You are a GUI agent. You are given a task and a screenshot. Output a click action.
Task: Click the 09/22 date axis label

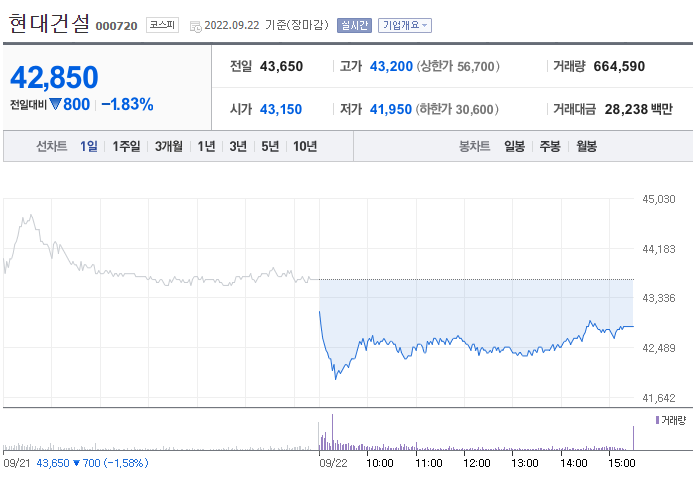[333, 463]
